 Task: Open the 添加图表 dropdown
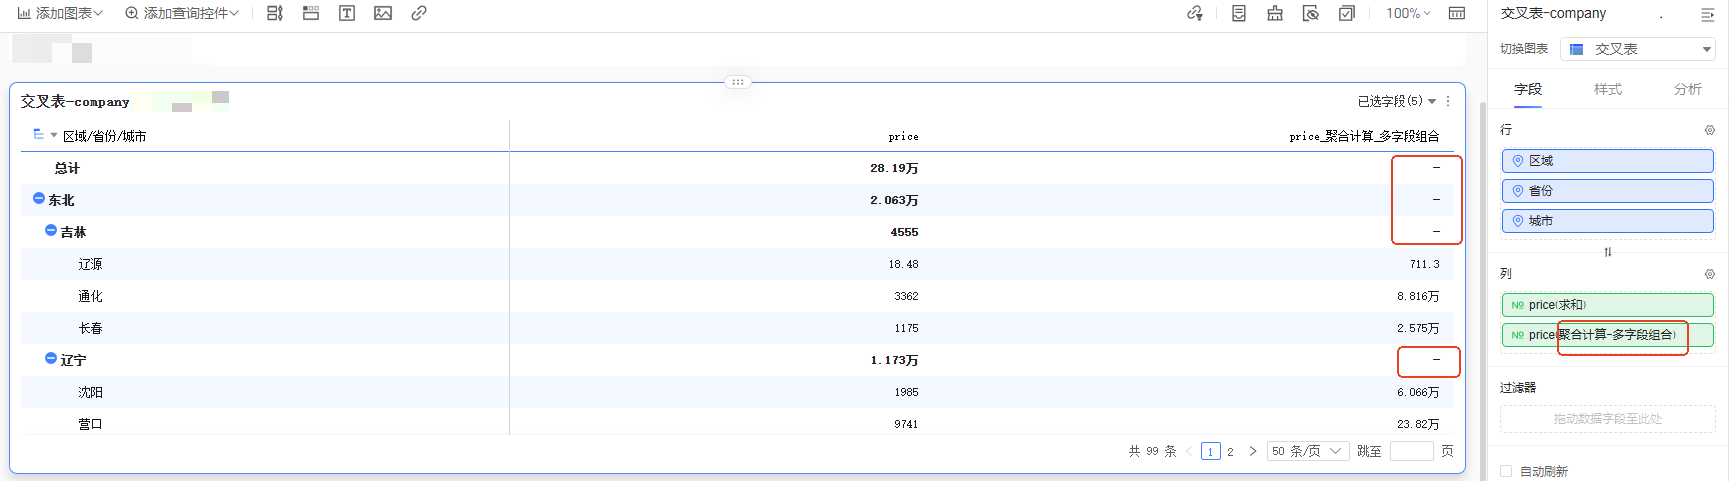60,13
